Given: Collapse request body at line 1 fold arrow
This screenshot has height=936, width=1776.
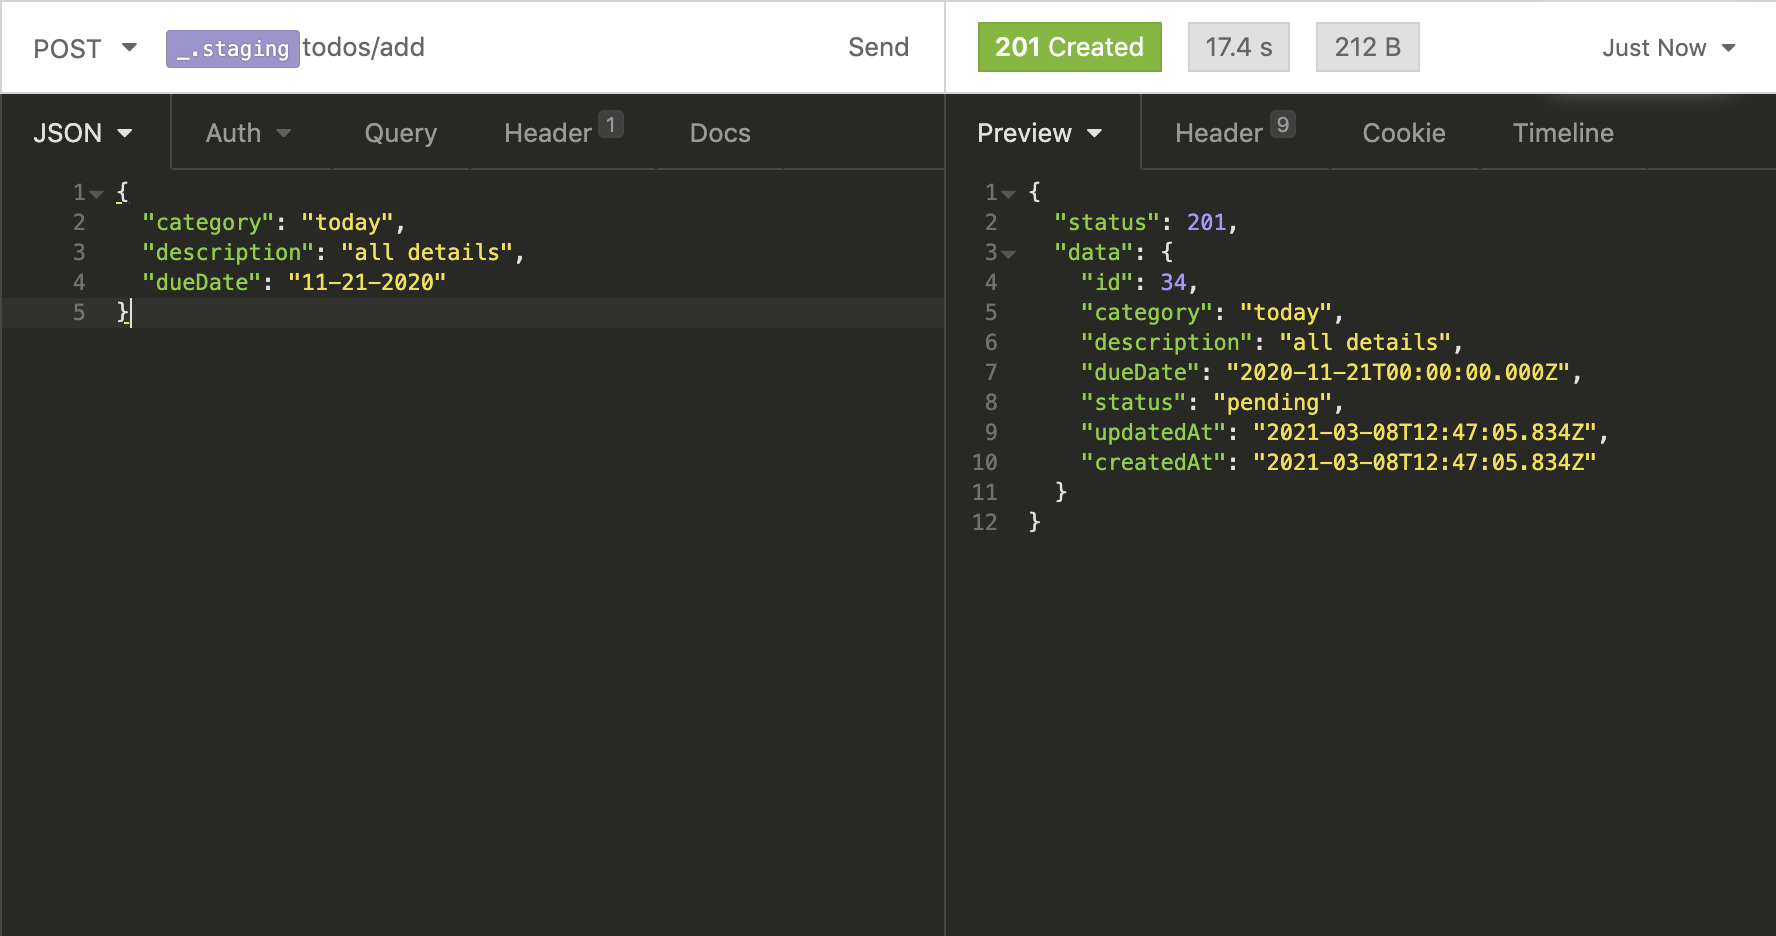Looking at the screenshot, I should pos(96,194).
